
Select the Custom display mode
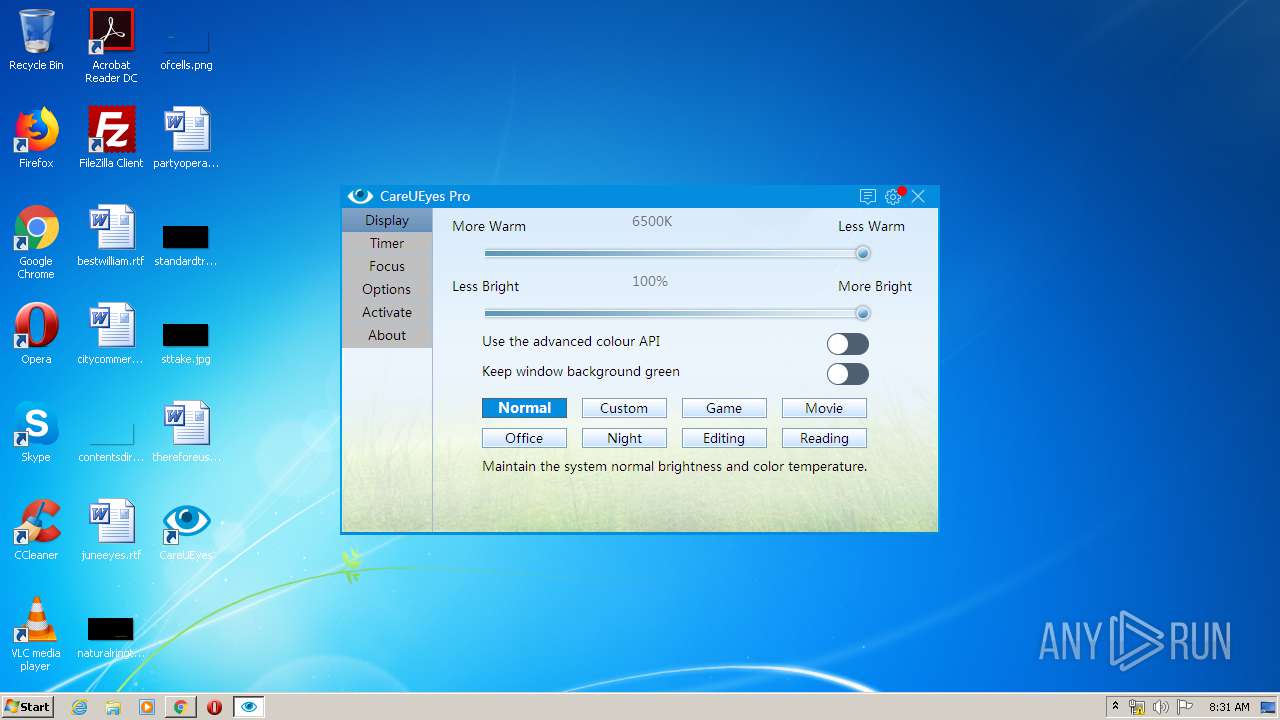[624, 408]
